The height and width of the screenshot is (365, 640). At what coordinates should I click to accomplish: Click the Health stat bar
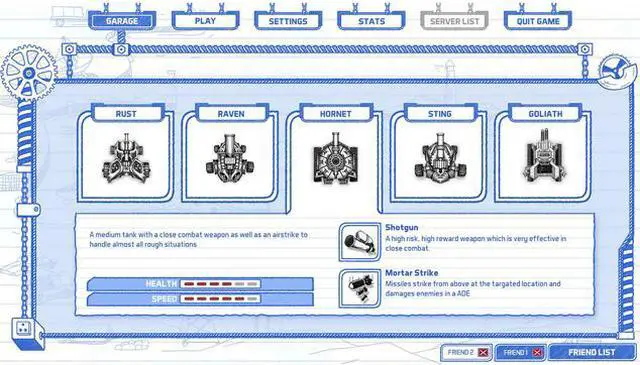tap(200, 284)
